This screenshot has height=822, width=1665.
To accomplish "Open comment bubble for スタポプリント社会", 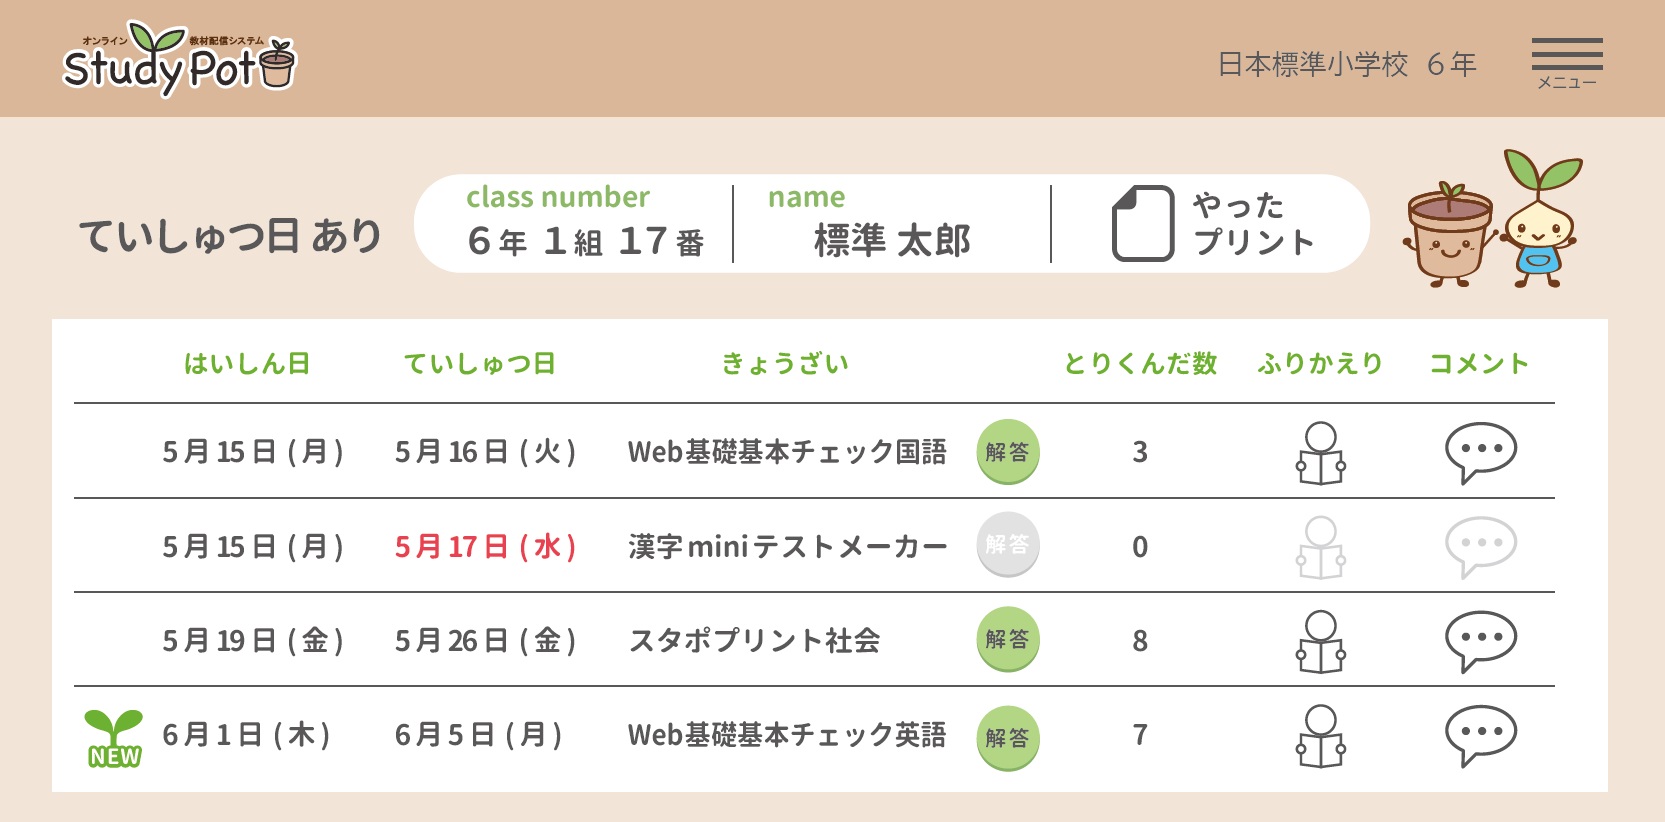I will tap(1481, 641).
